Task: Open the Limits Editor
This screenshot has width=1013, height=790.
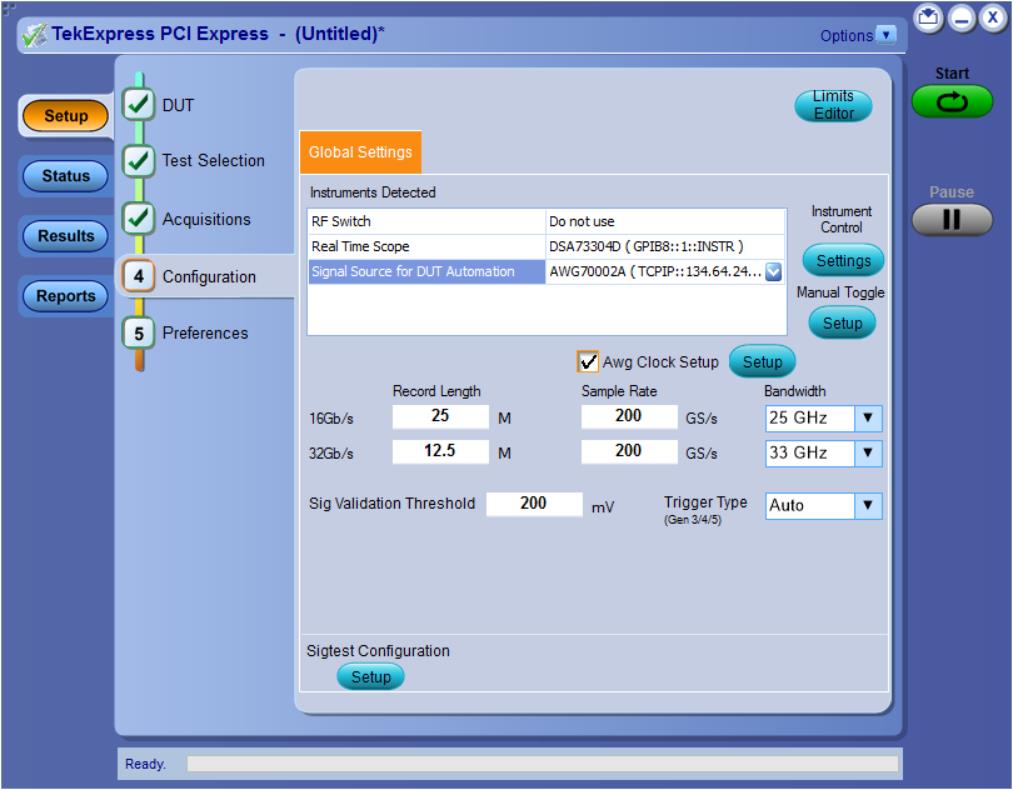Action: click(x=832, y=104)
